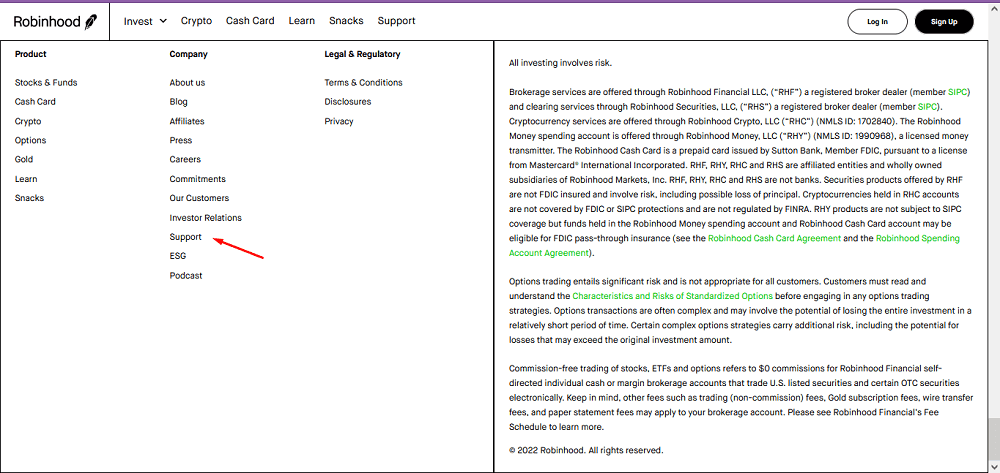Open Terms & Conditions link
This screenshot has height=473, width=1000.
pos(364,83)
